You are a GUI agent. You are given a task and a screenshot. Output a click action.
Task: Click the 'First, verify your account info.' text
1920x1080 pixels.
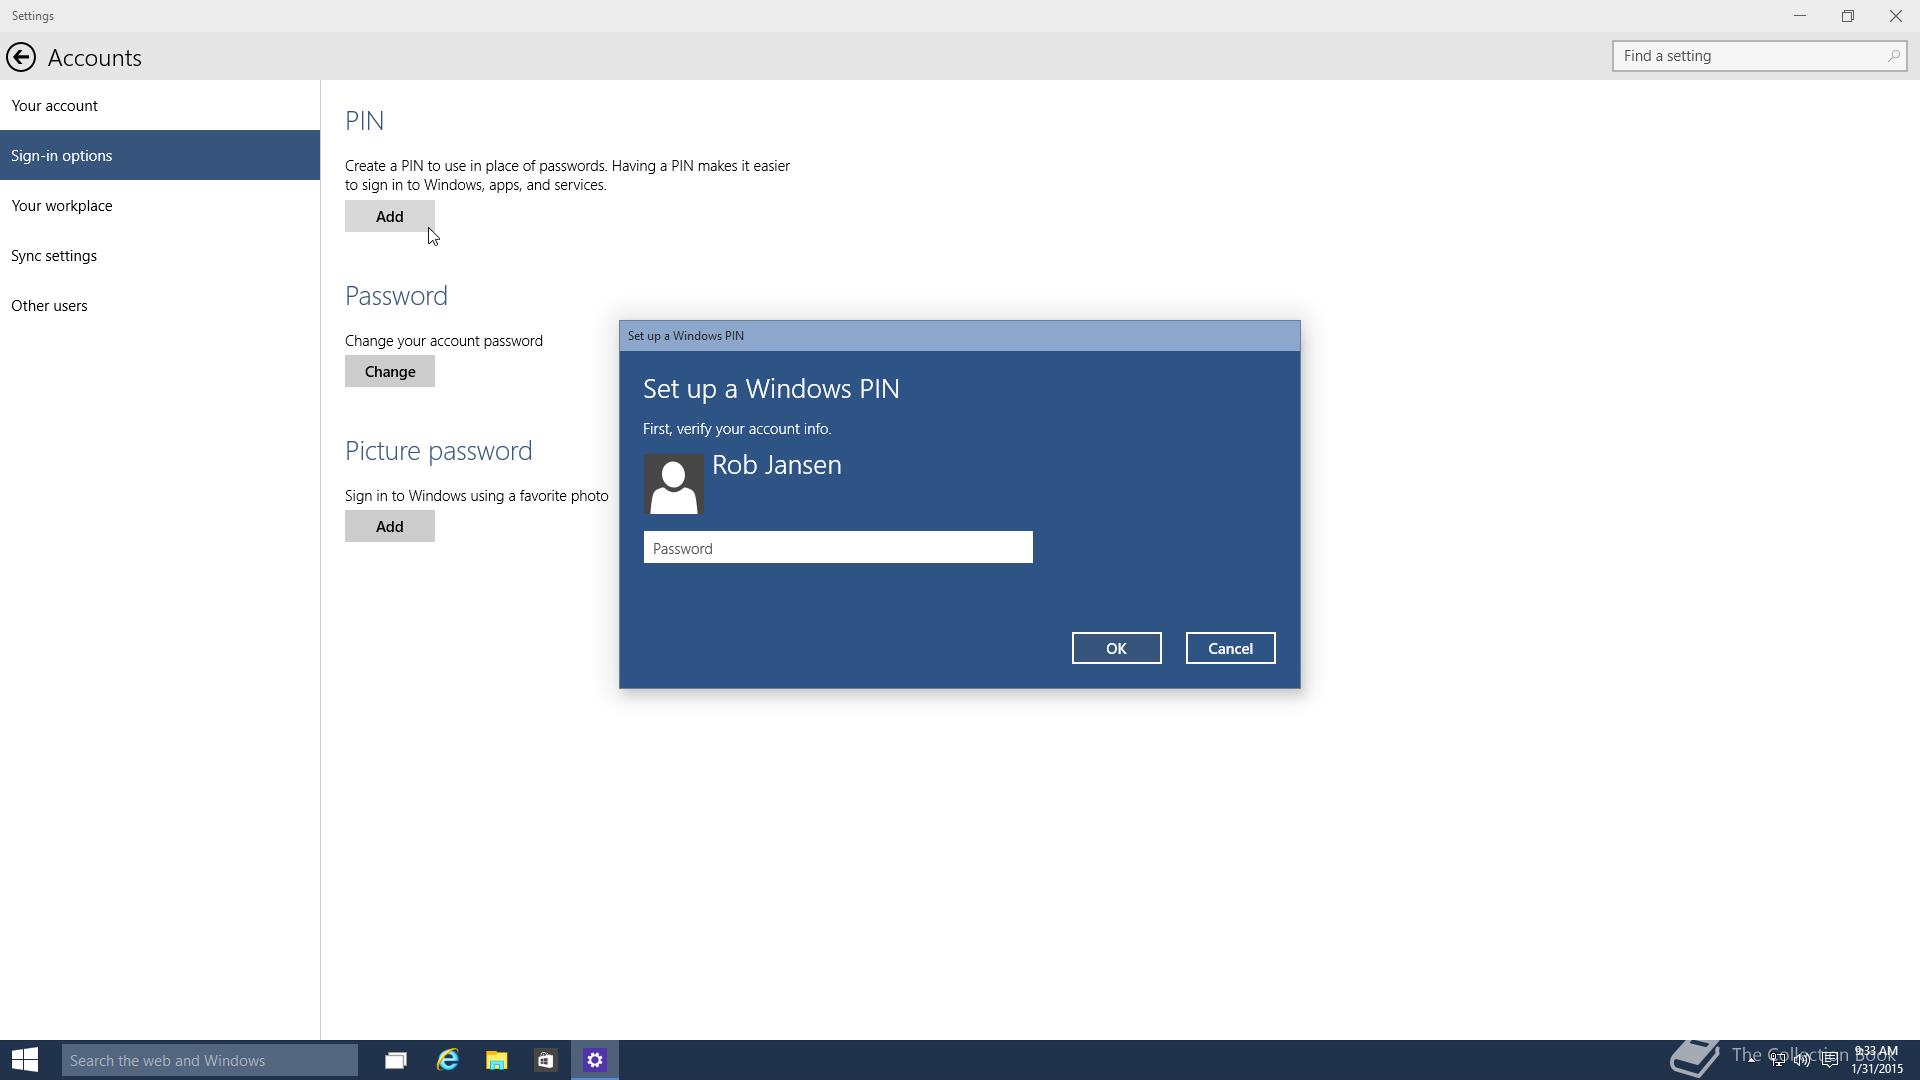pos(737,429)
